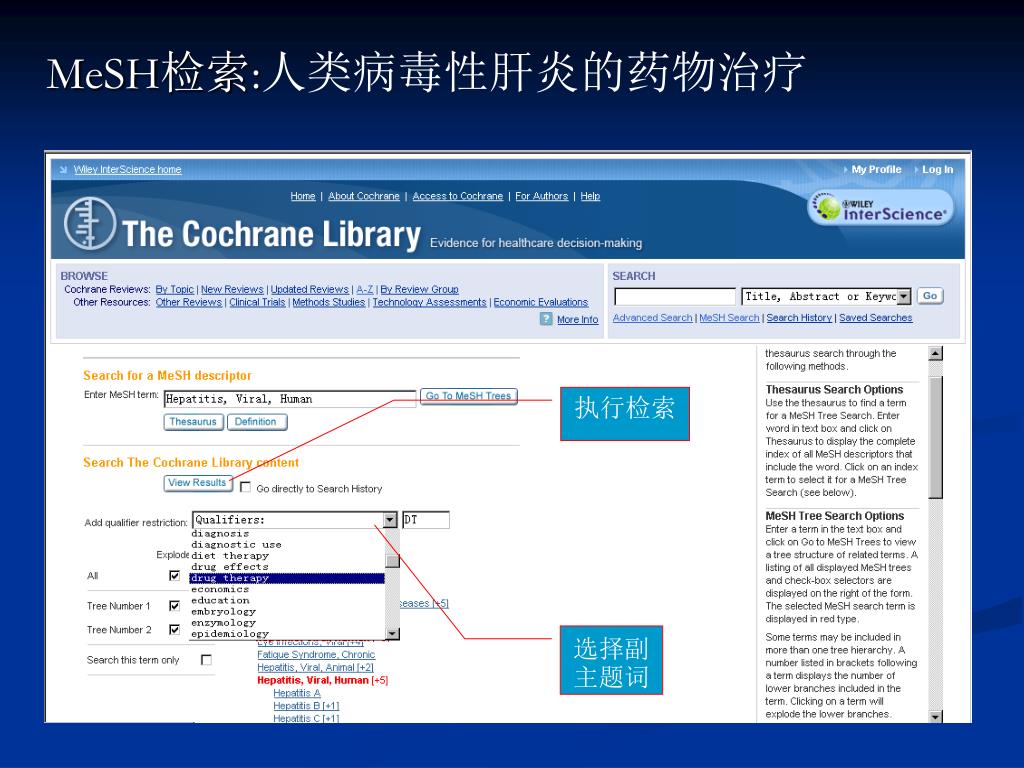This screenshot has width=1024, height=768.
Task: Open Hepatitis A tree link
Action: coord(297,693)
